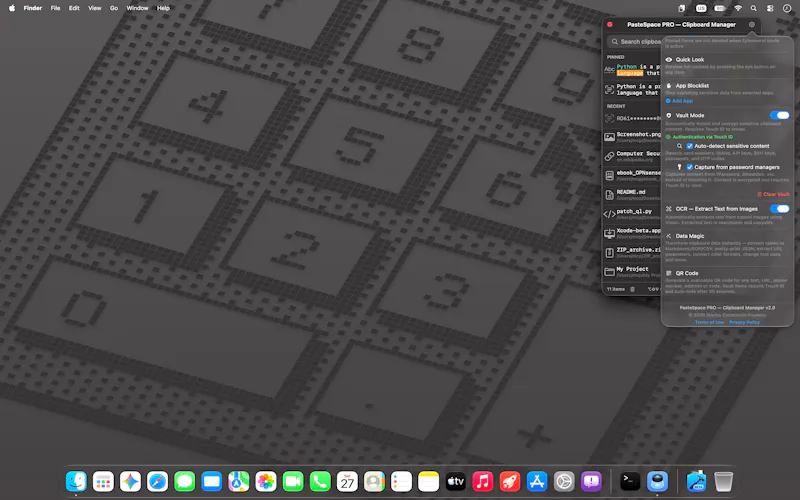Click the folder icon beside My Project
Screen dimensions: 800x500
tap(609, 272)
